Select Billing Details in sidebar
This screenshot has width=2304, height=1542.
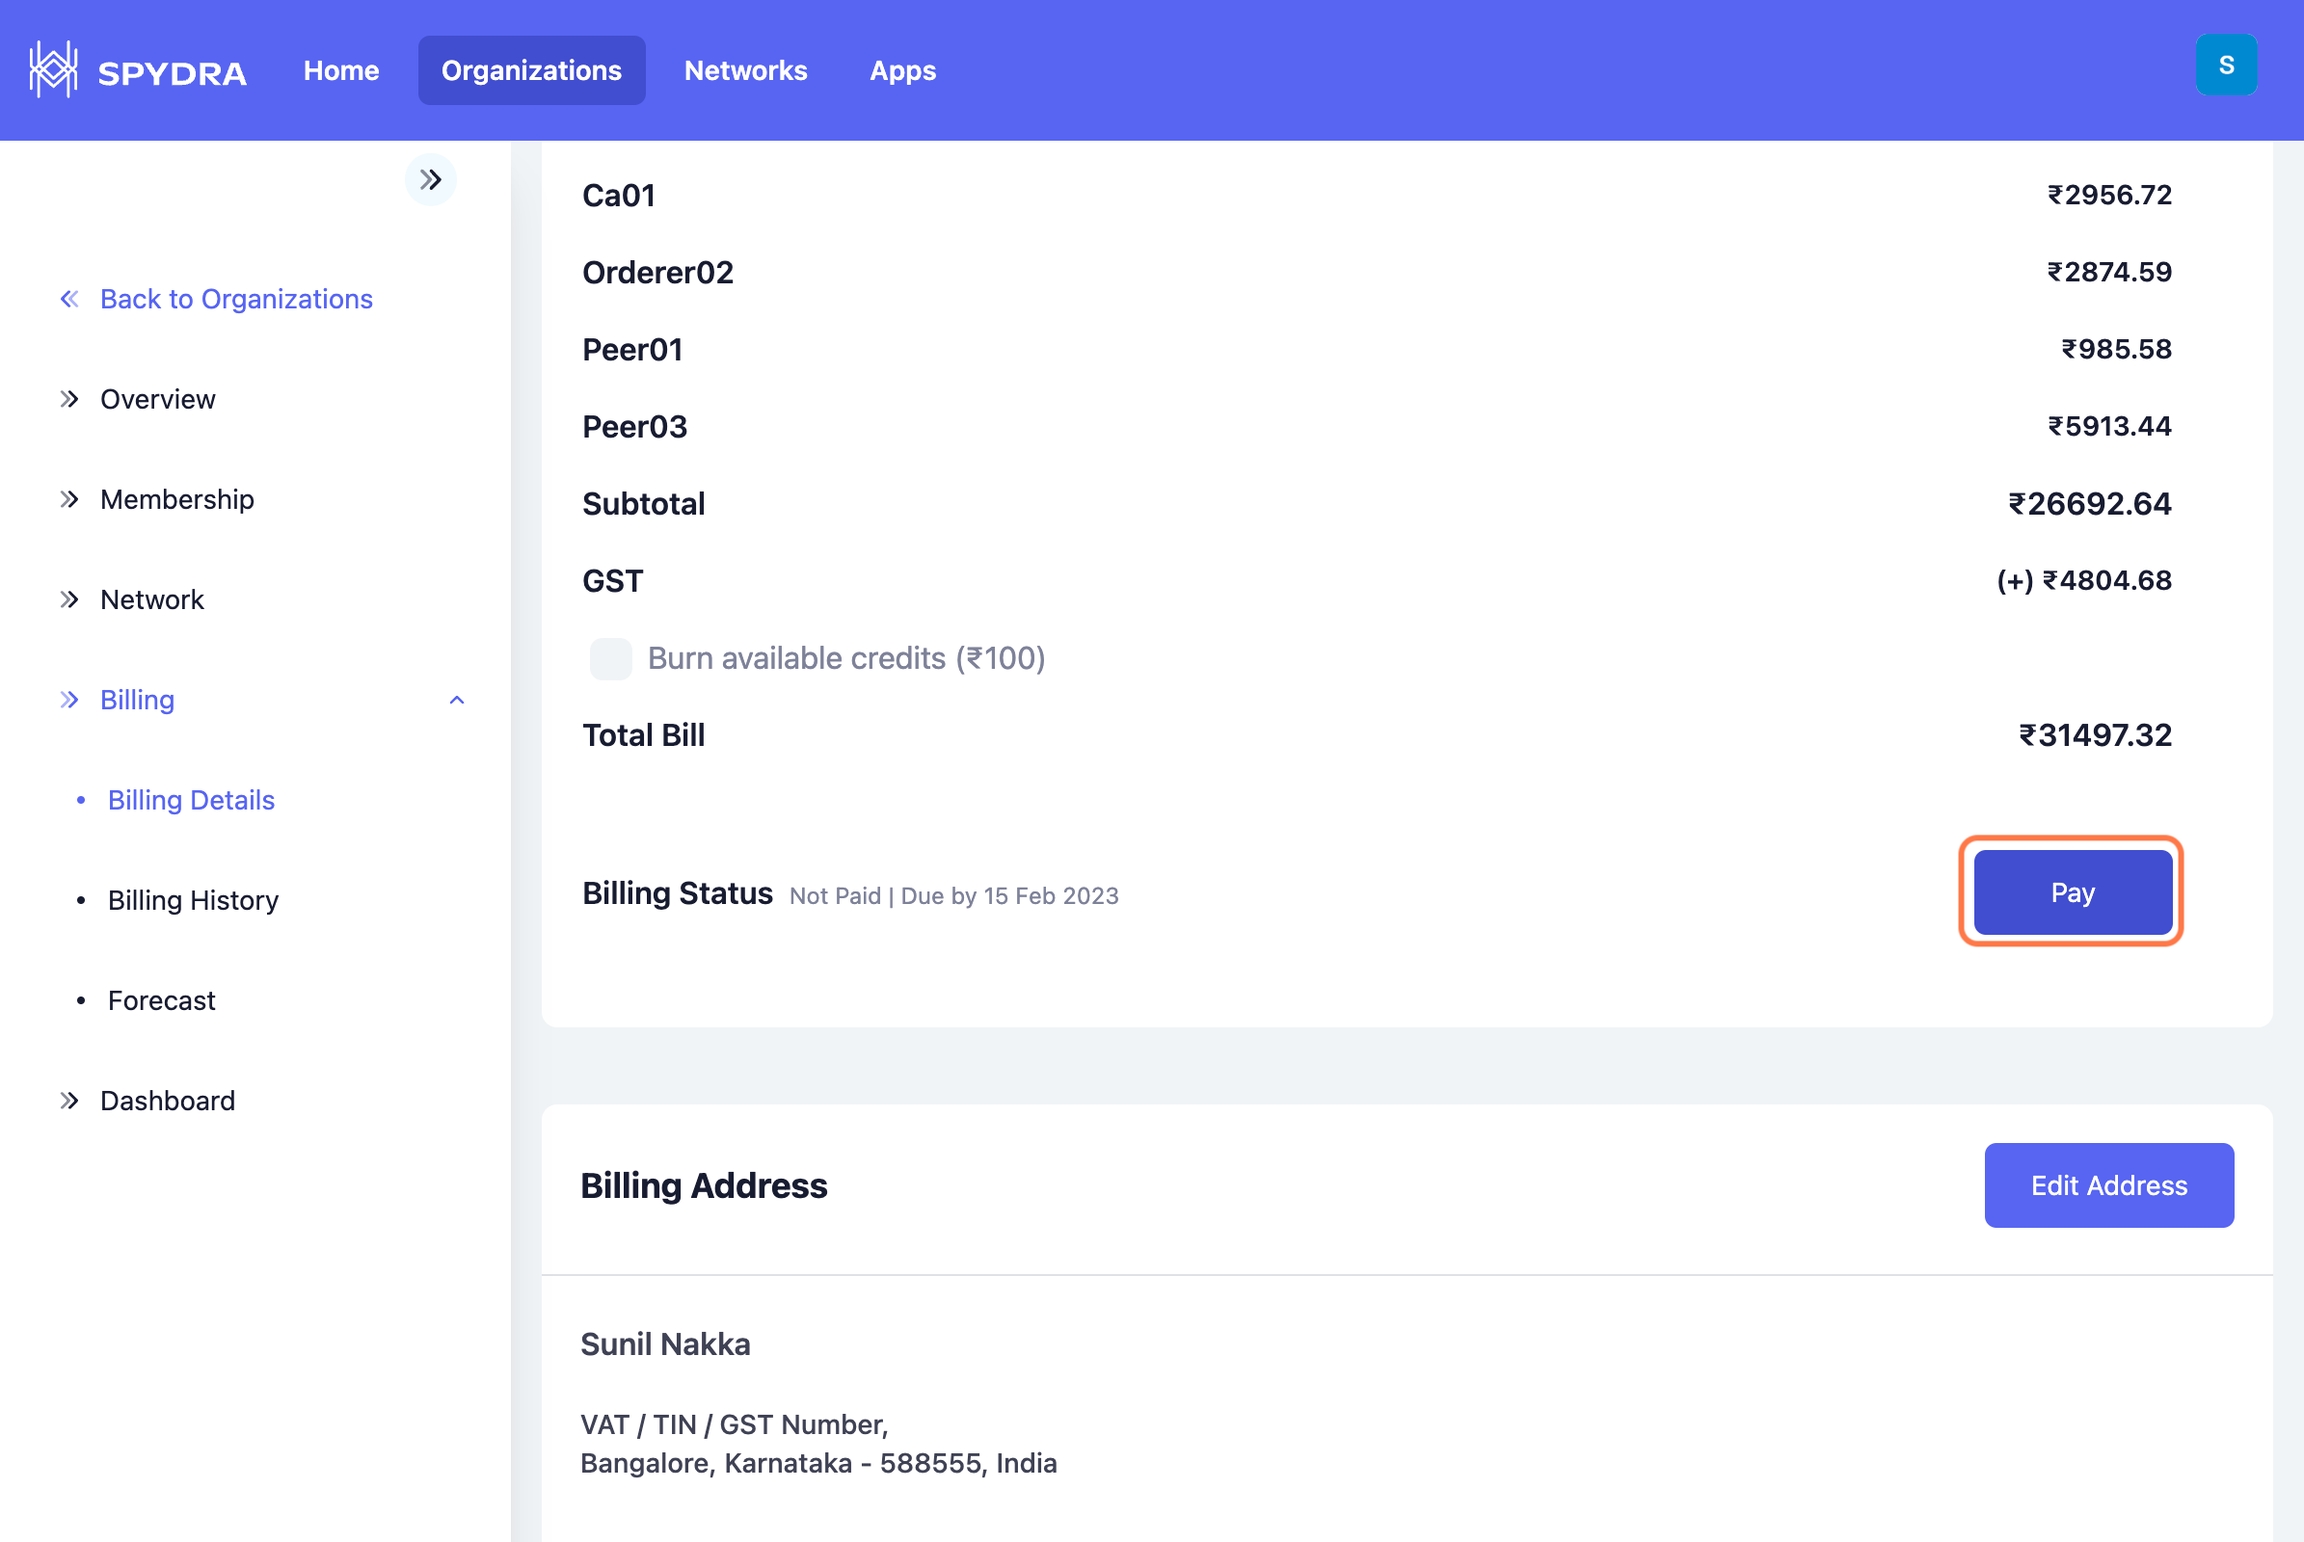pos(191,800)
